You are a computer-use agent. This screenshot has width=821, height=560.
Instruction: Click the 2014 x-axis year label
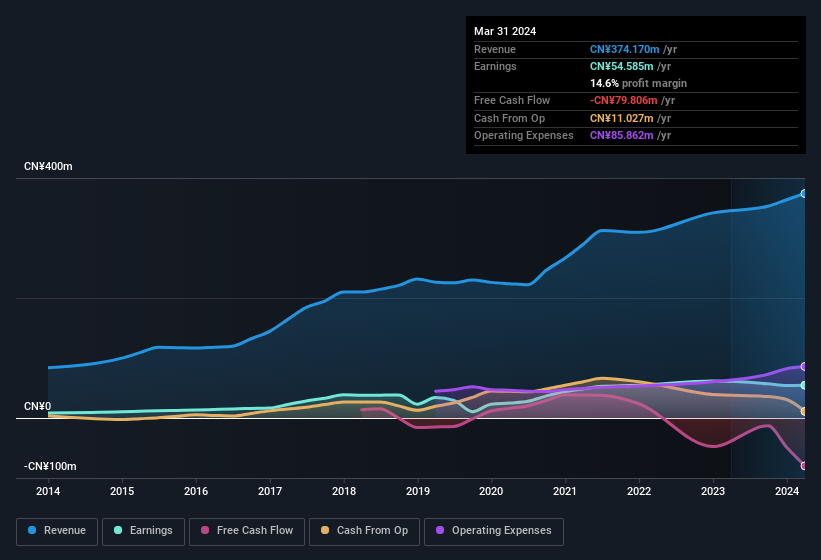pyautogui.click(x=48, y=491)
